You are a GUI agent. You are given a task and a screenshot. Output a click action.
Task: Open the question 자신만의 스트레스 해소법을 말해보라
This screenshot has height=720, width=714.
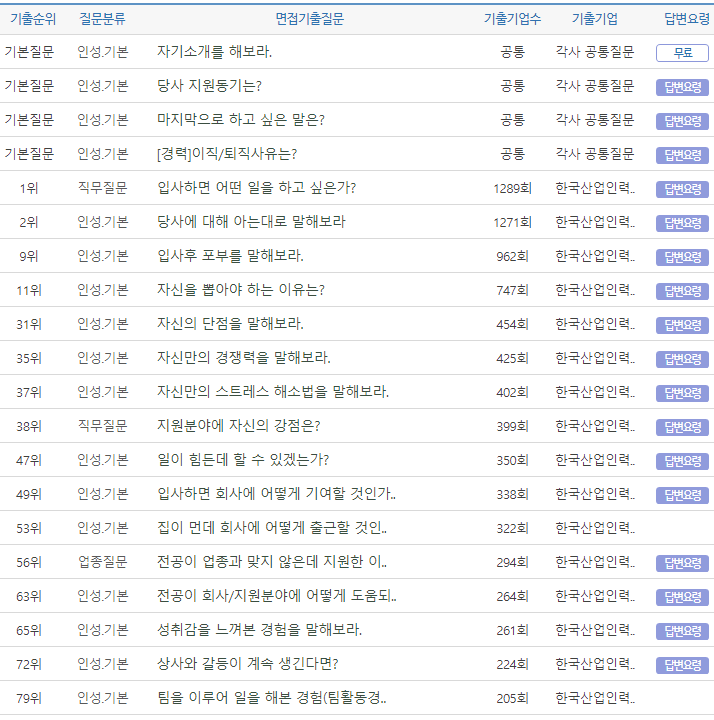point(273,392)
